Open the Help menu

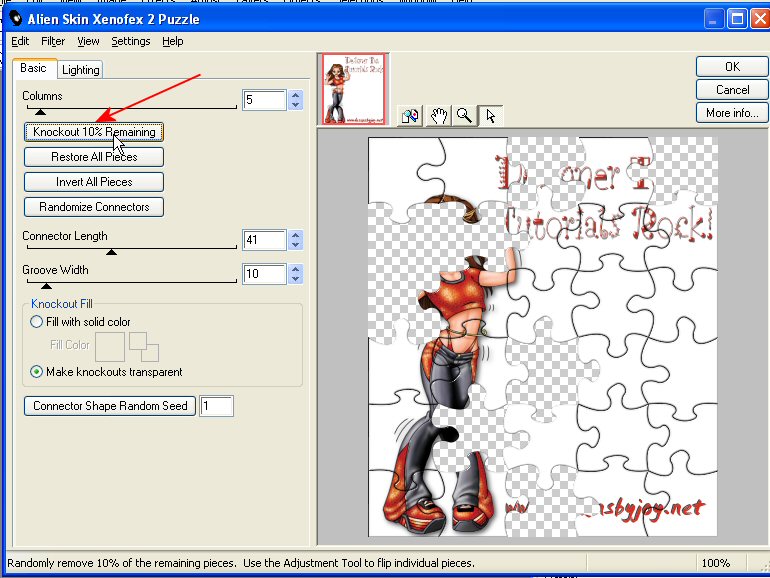[x=173, y=41]
